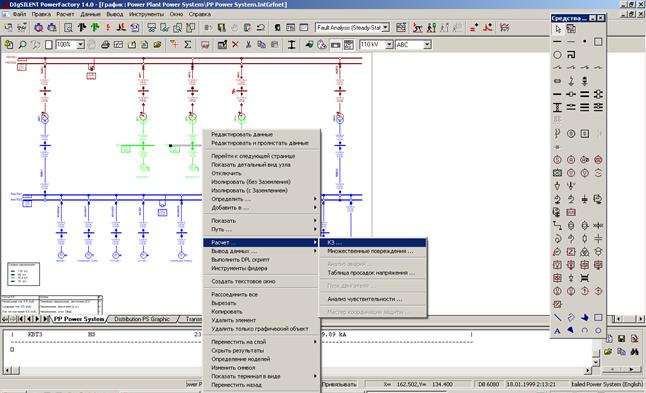This screenshot has width=646, height=393.
Task: Open the Fault Analysis toolbar selection dropdown
Action: pyautogui.click(x=386, y=28)
